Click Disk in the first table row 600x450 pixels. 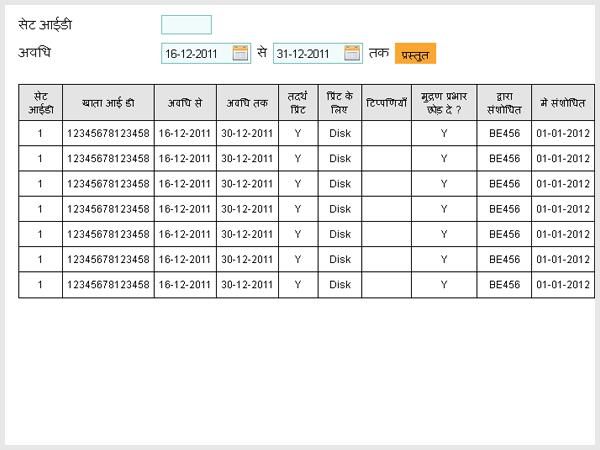click(340, 133)
